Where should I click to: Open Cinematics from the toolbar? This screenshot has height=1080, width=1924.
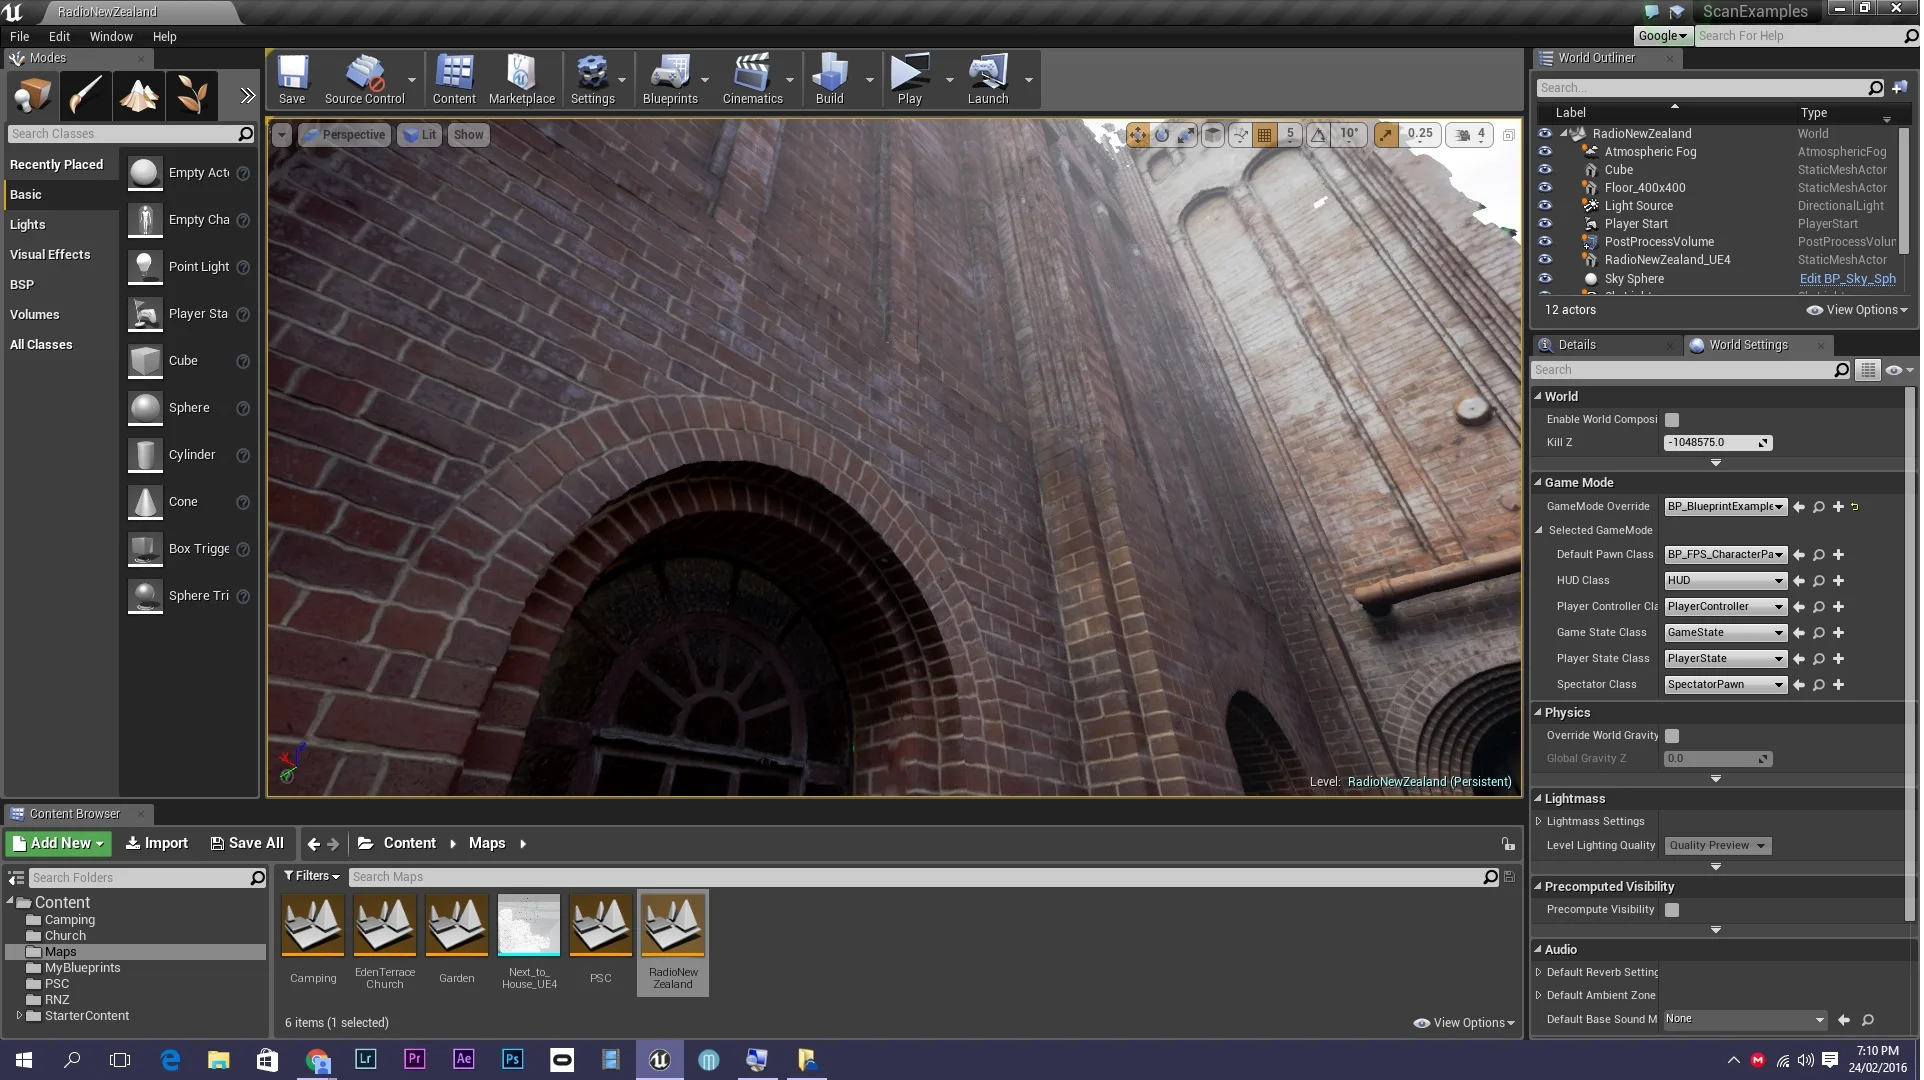752,79
